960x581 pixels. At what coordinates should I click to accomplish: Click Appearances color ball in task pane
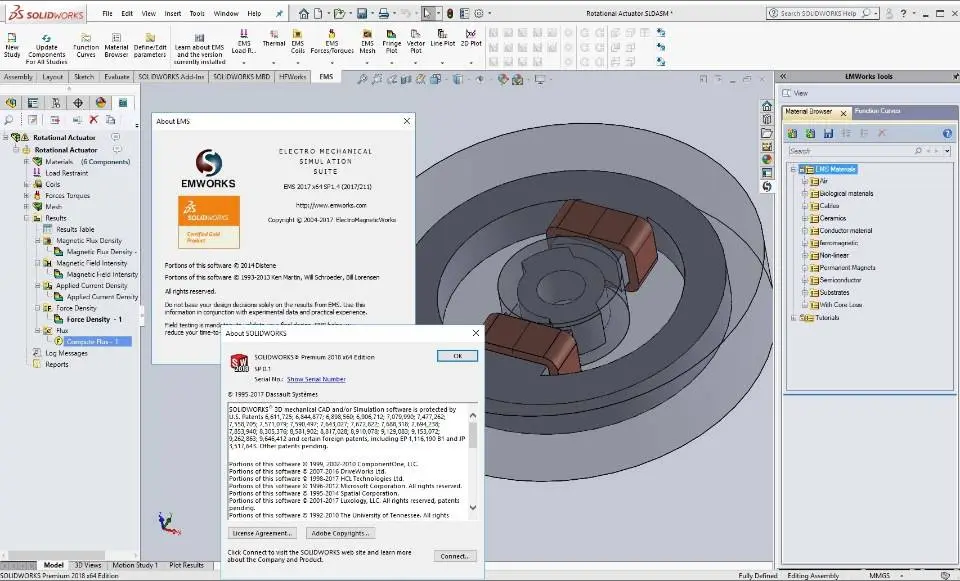767,159
